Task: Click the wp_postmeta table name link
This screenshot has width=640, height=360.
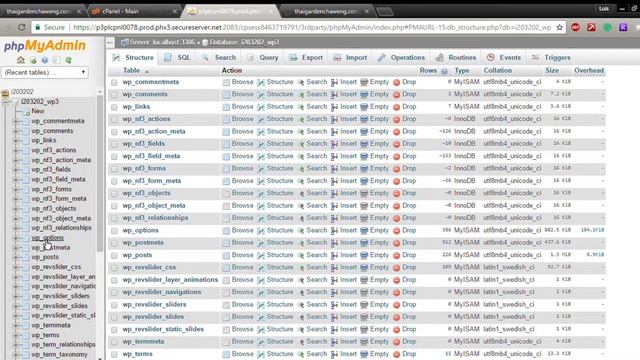Action: [143, 242]
